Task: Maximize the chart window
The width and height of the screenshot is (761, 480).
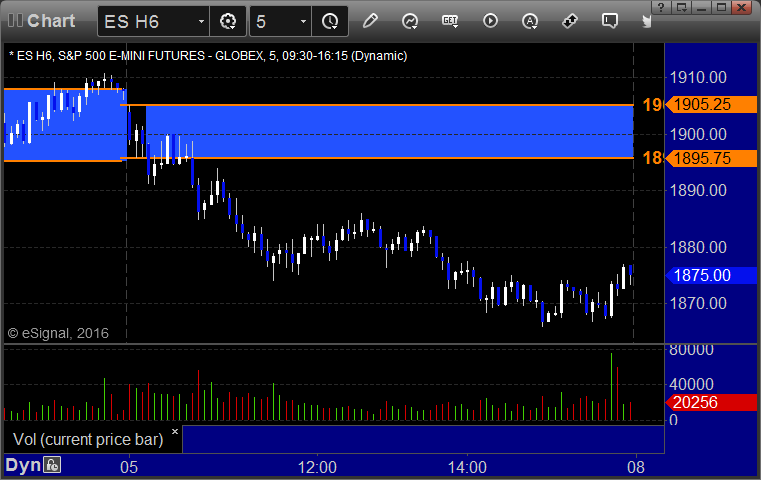Action: tap(722, 7)
